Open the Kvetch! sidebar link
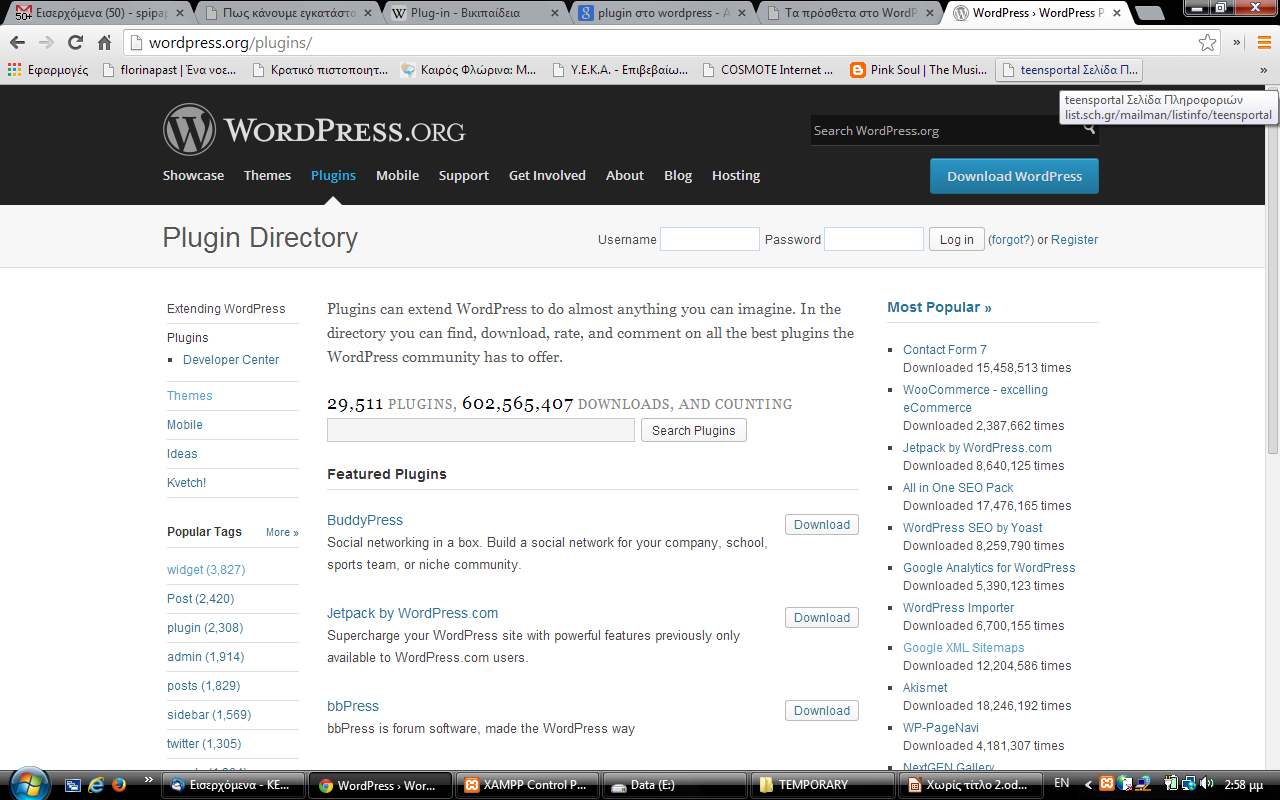Screen dimensions: 1280x800 tap(186, 483)
